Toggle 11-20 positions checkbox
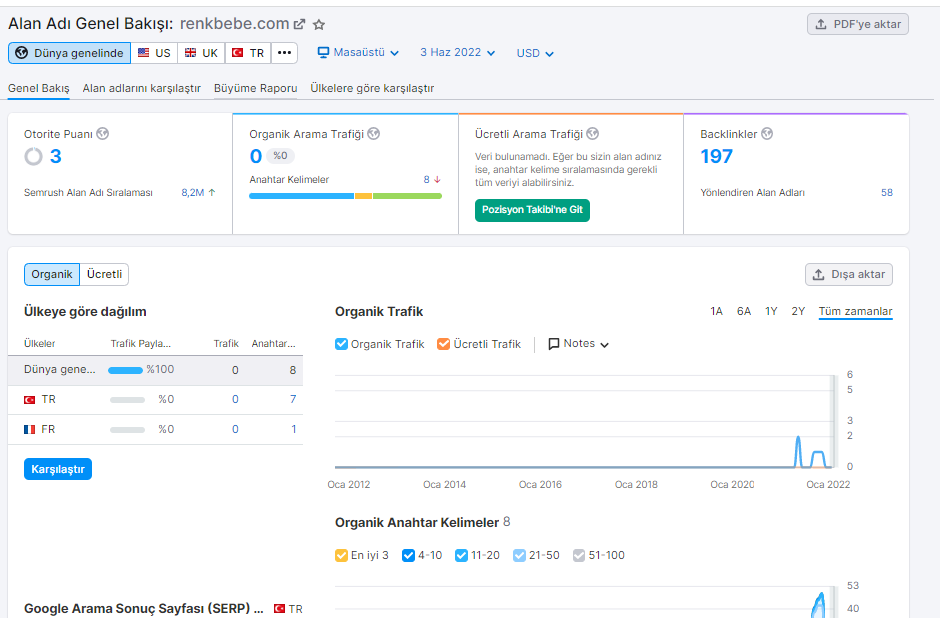Image resolution: width=940 pixels, height=618 pixels. pyautogui.click(x=461, y=556)
